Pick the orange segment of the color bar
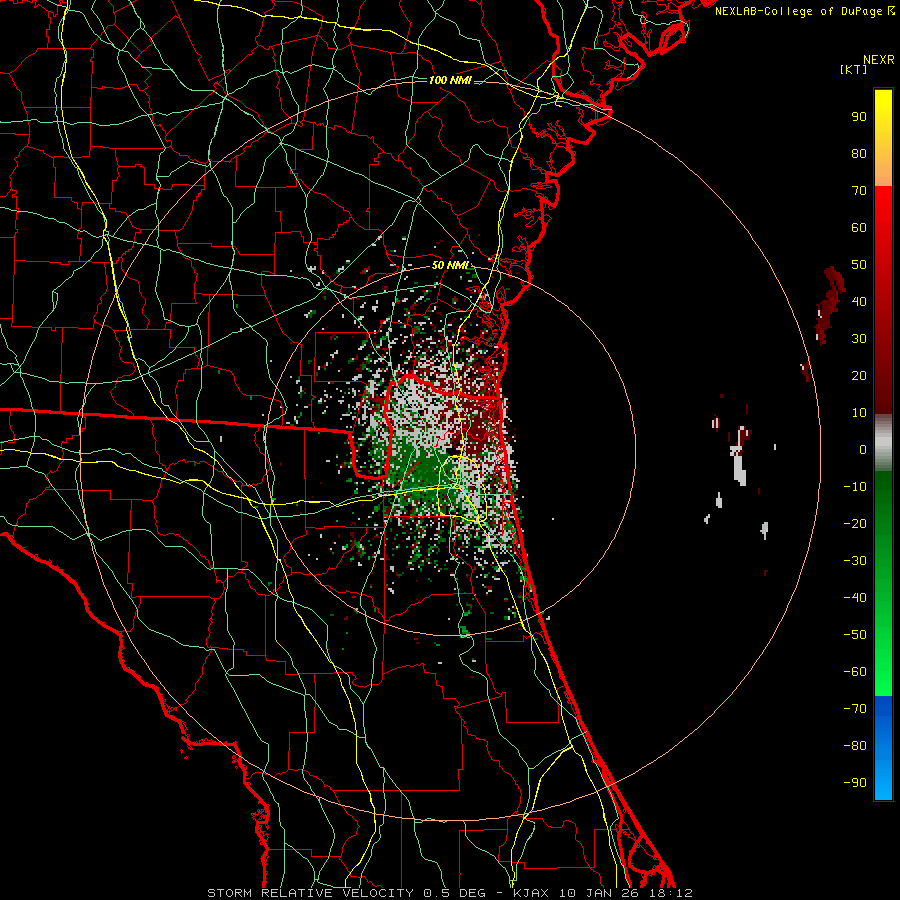Viewport: 900px width, 900px height. coord(883,169)
